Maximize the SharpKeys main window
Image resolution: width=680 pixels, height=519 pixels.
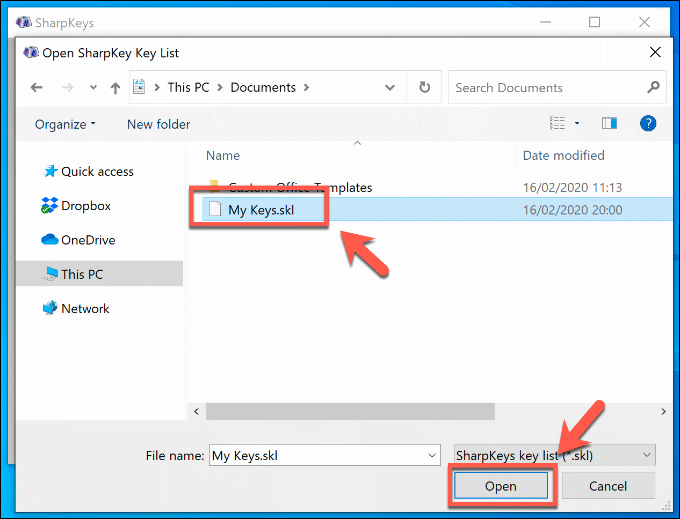594,22
